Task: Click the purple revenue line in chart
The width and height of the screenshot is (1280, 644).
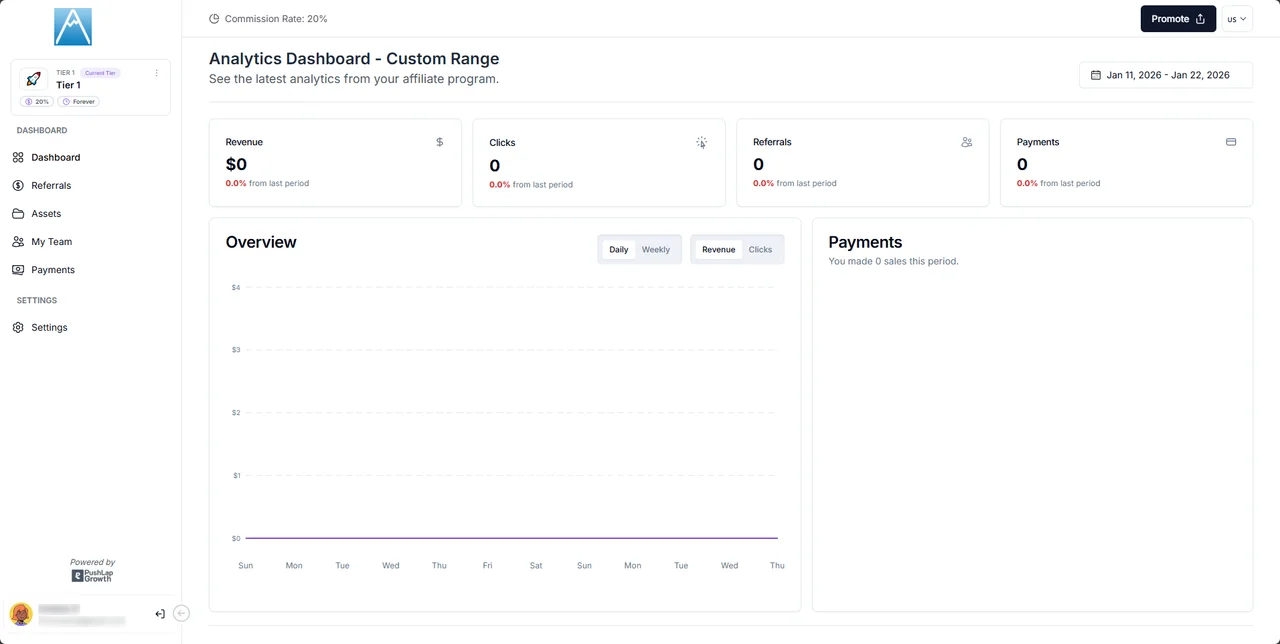Action: [x=511, y=538]
